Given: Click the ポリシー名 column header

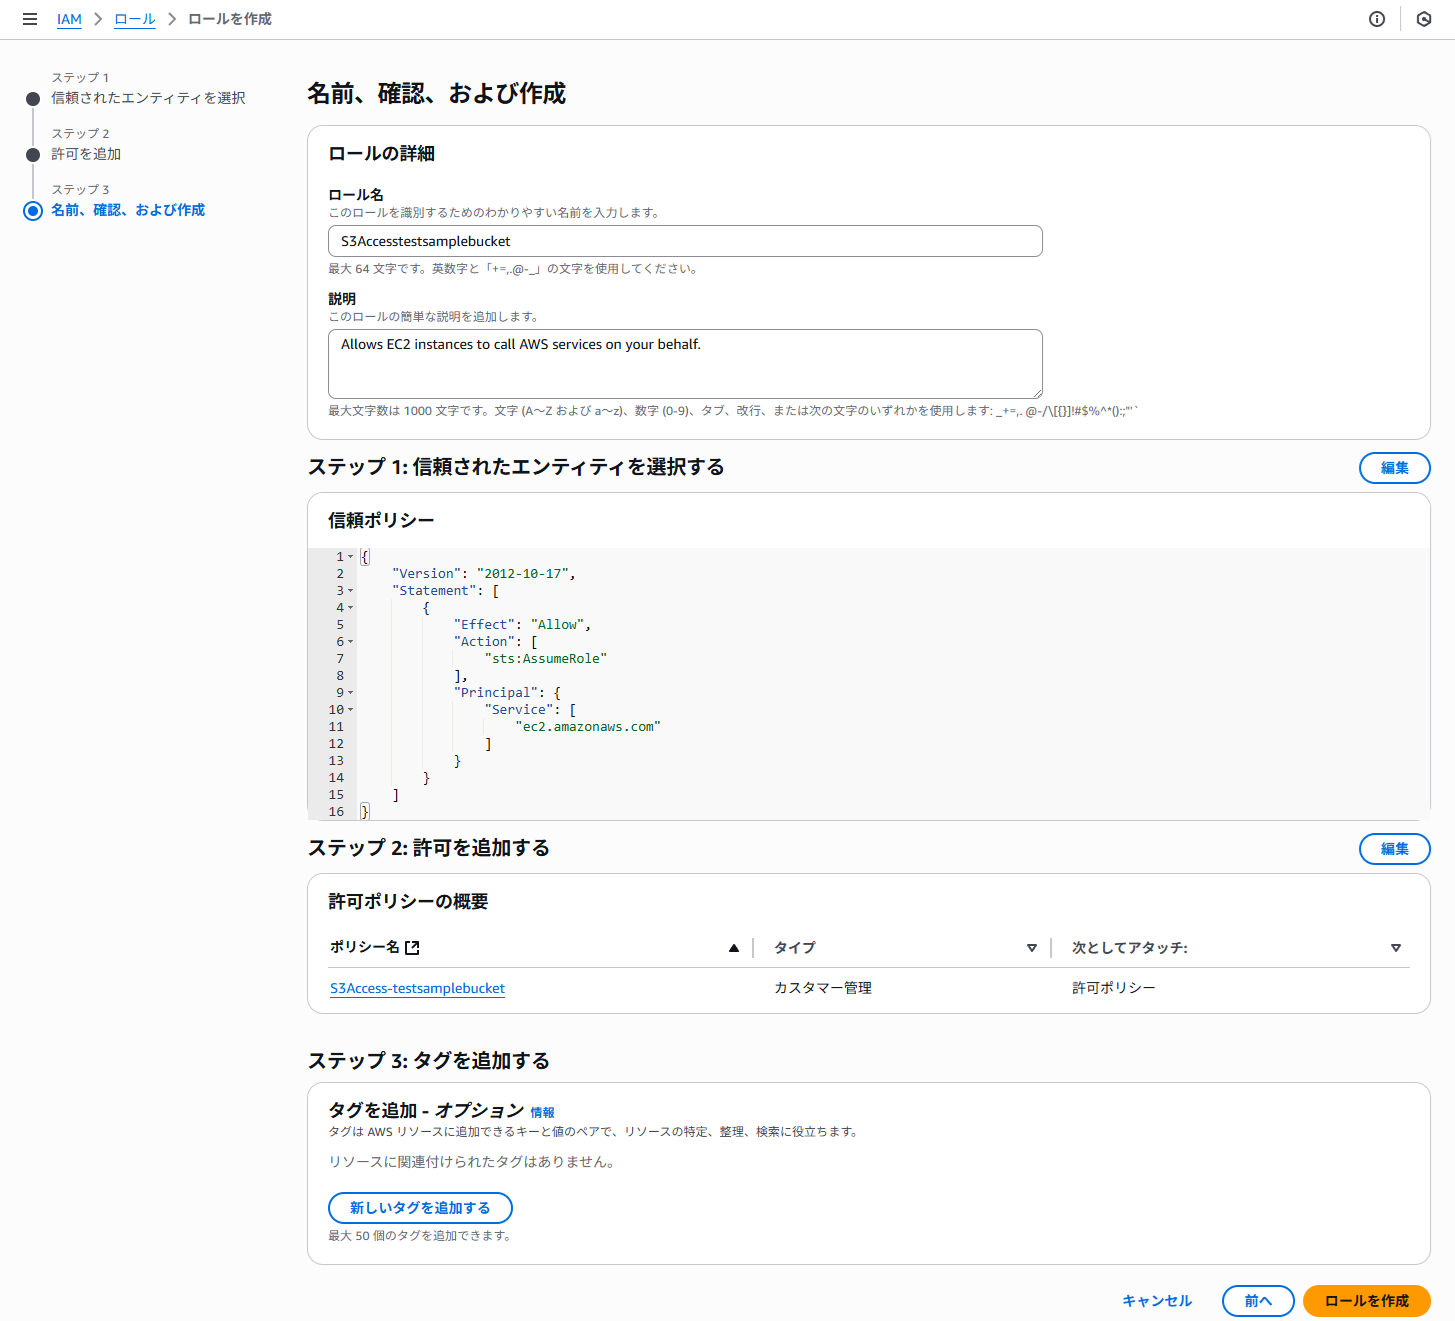Looking at the screenshot, I should point(364,947).
